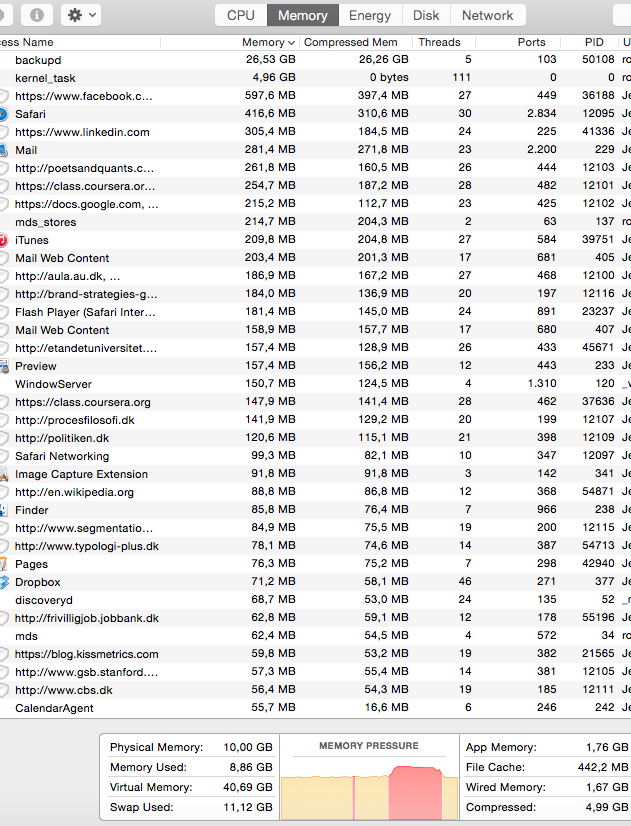Click the http://etandetuniversitet process
The width and height of the screenshot is (631, 826).
point(316,348)
